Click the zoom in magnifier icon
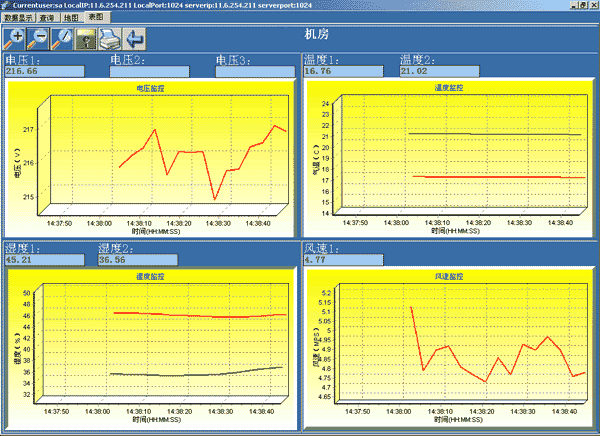Screen dimensions: 600x436 coord(15,38)
